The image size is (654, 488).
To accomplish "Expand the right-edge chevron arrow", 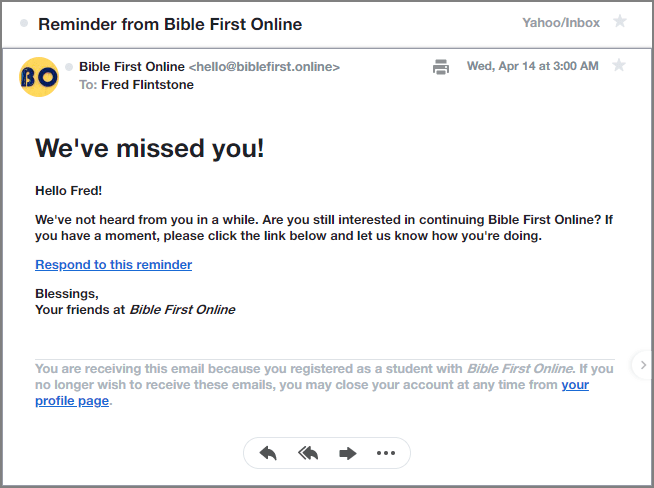I will (644, 365).
